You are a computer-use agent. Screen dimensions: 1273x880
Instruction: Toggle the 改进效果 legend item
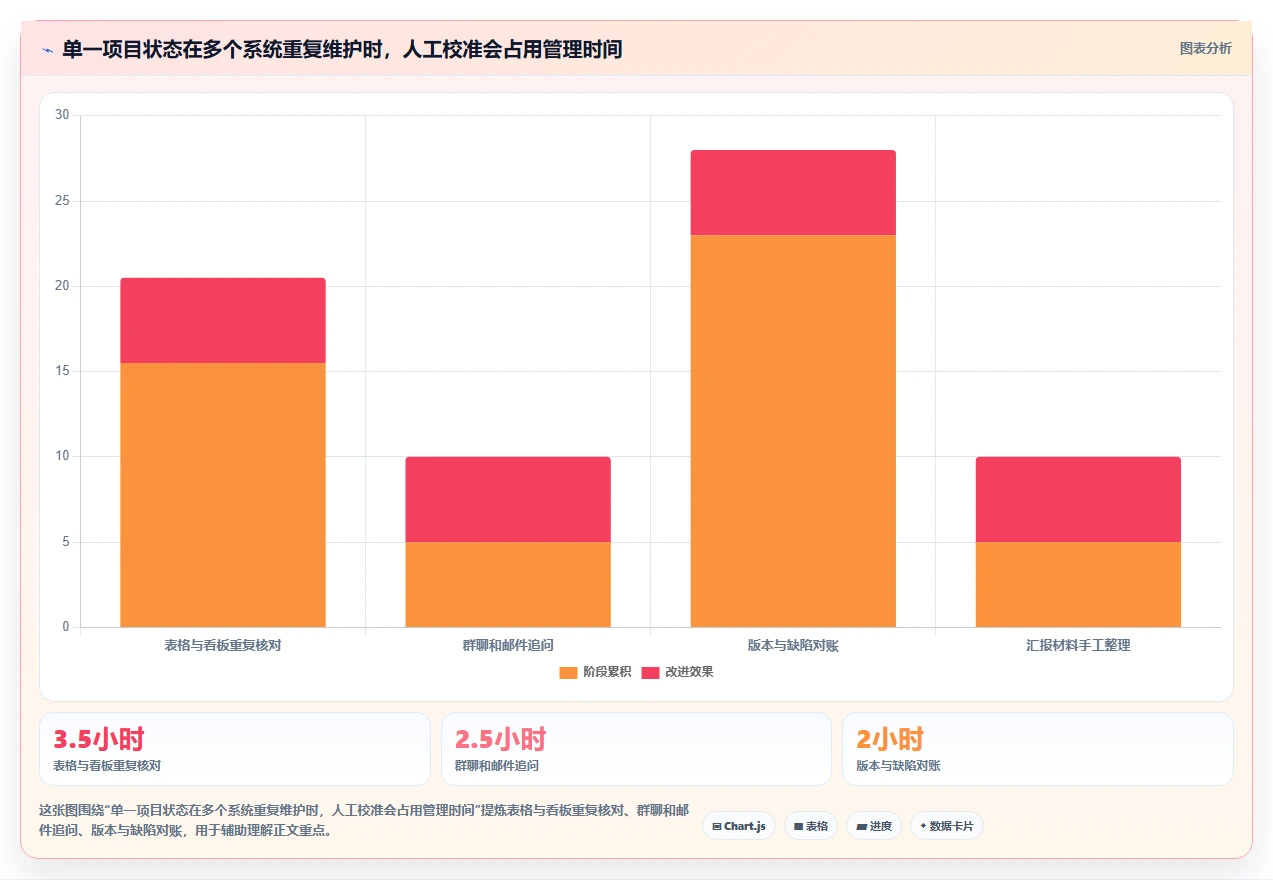point(677,672)
